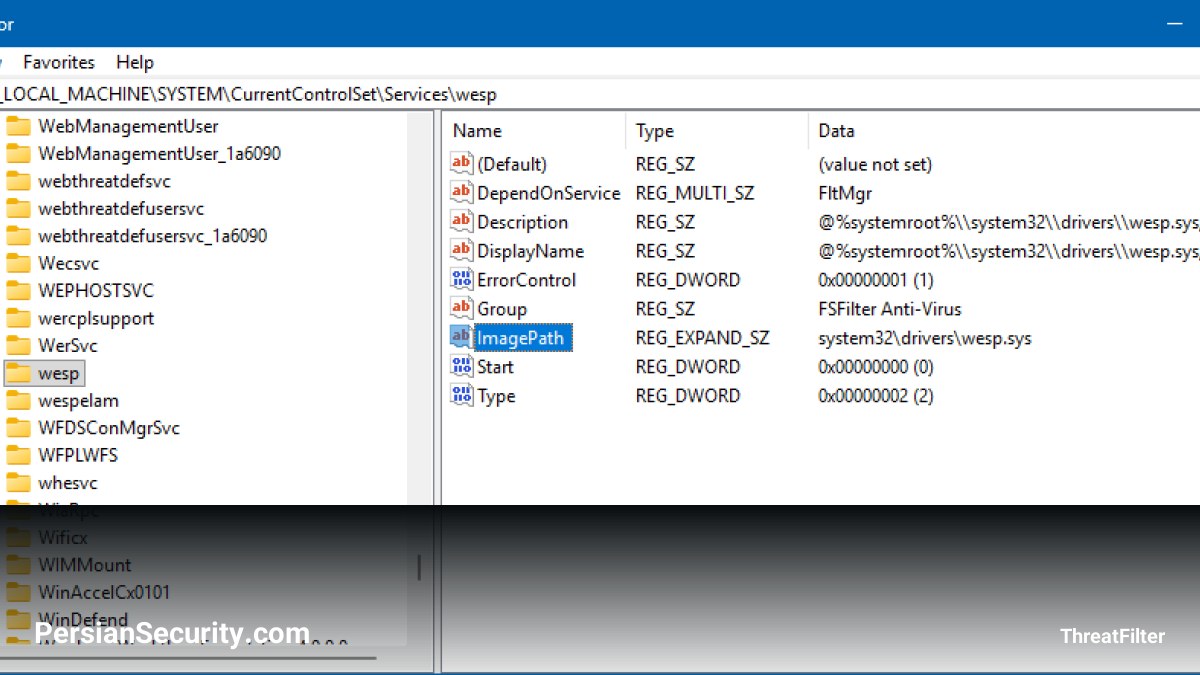1200x675 pixels.
Task: Select the Group registry value icon
Action: 461,308
